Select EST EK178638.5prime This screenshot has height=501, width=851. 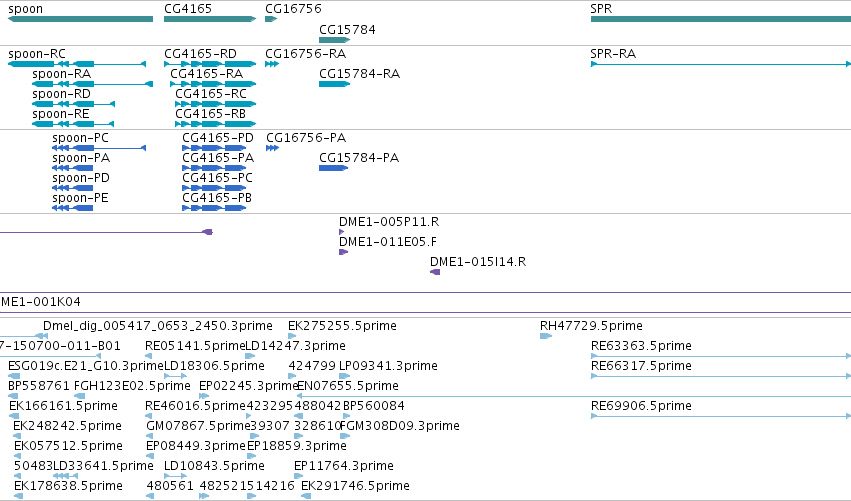68,486
